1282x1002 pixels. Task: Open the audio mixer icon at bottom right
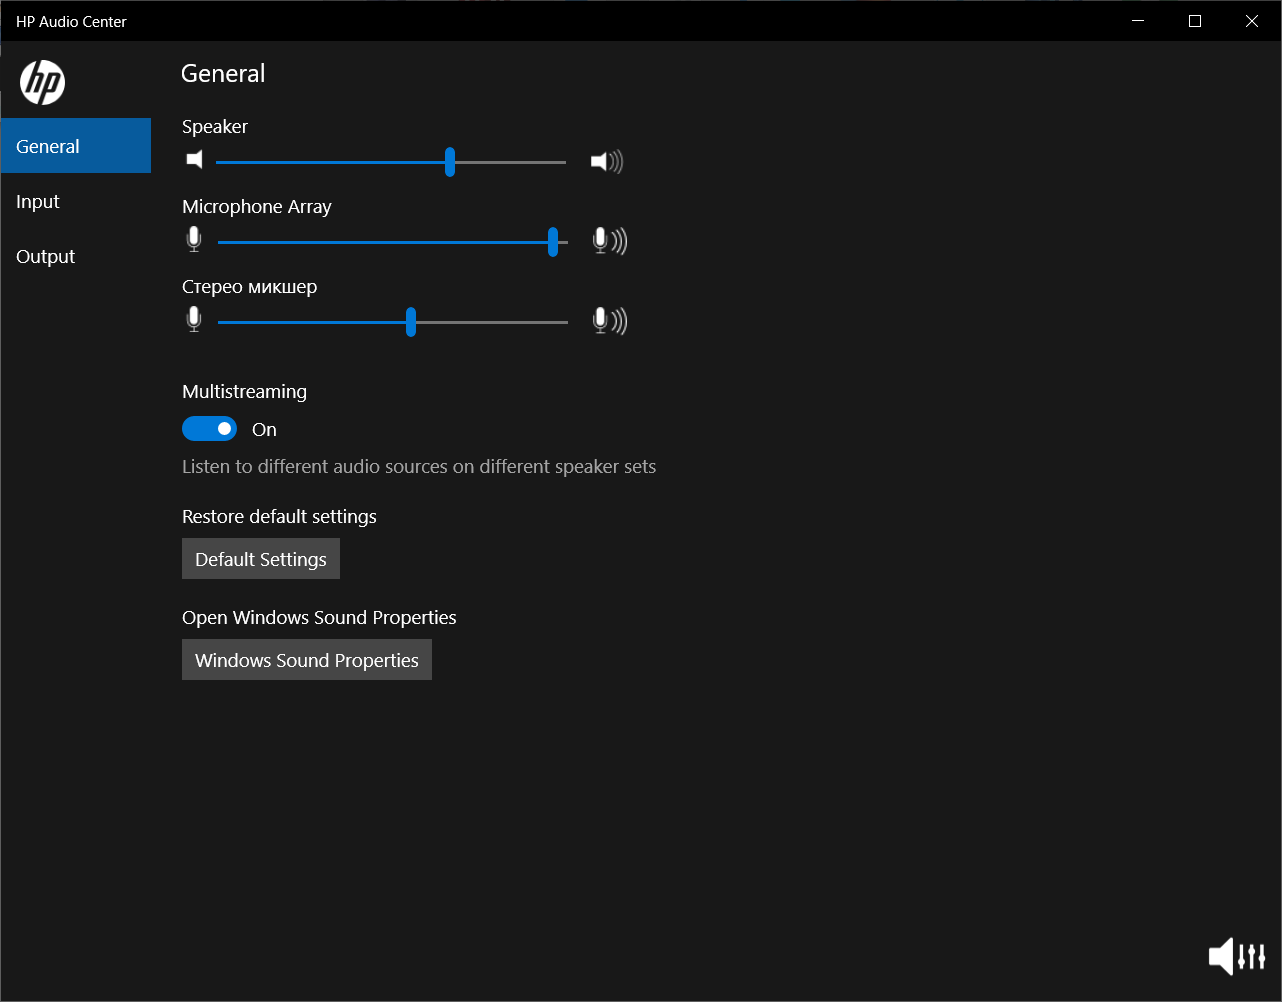[x=1237, y=956]
